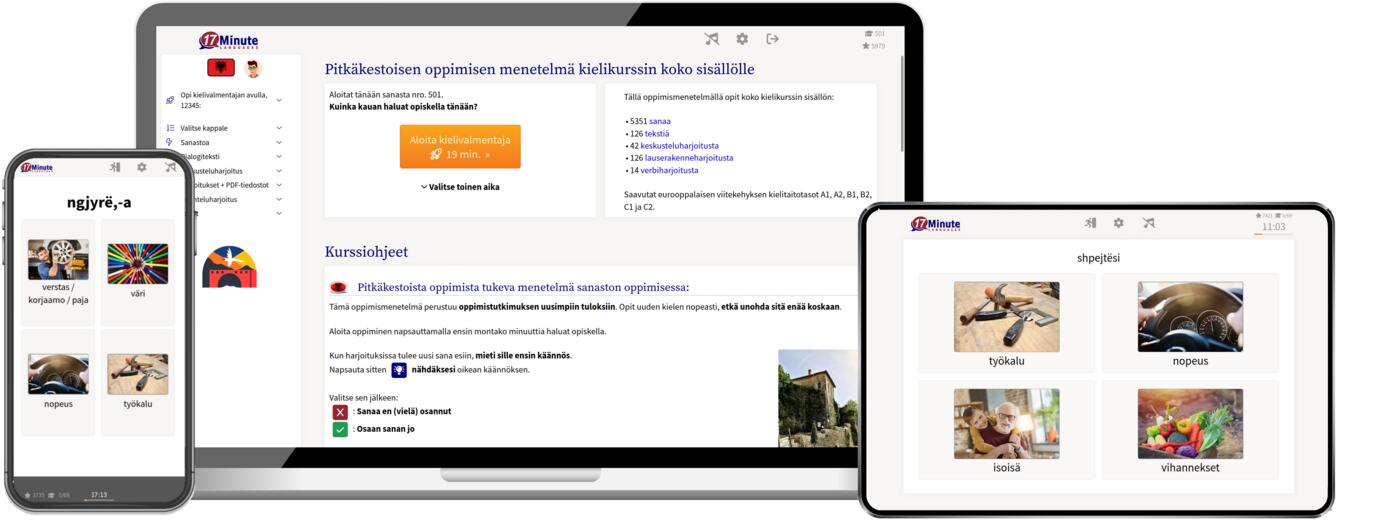Tap the muted sound icon on tablet

[x=1148, y=223]
